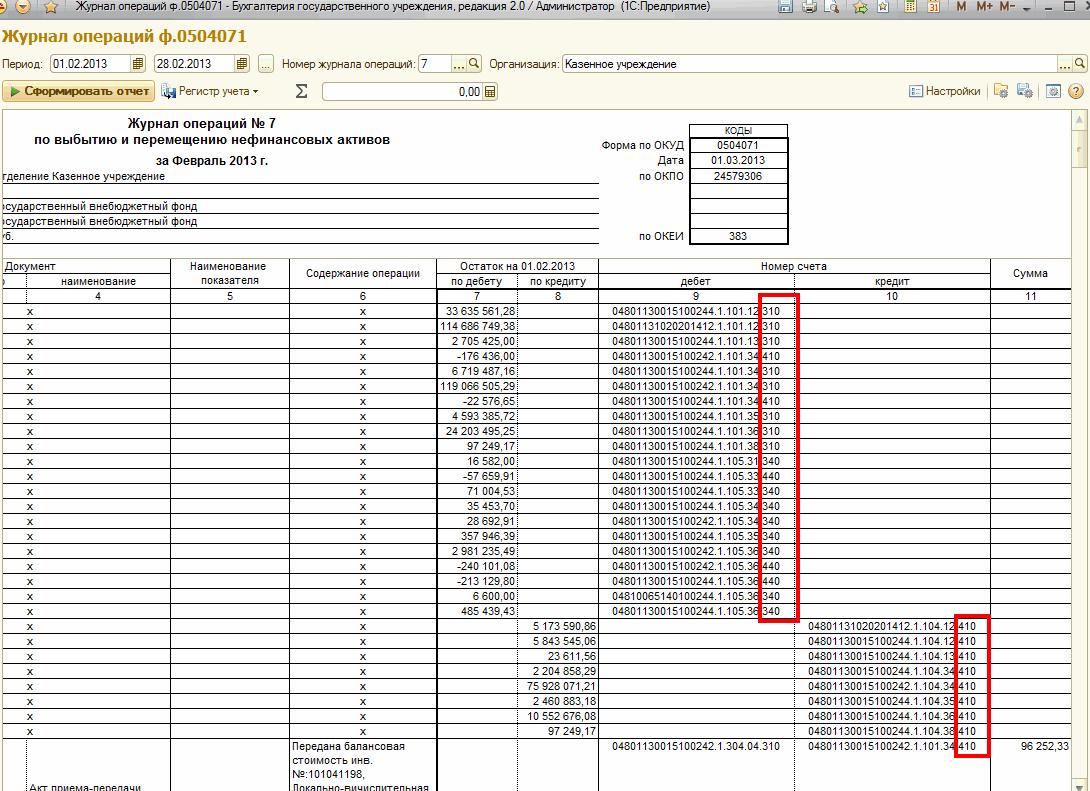Image resolution: width=1090 pixels, height=791 pixels.
Task: Open calendar picker for start date 01.02.2013
Action: [138, 64]
